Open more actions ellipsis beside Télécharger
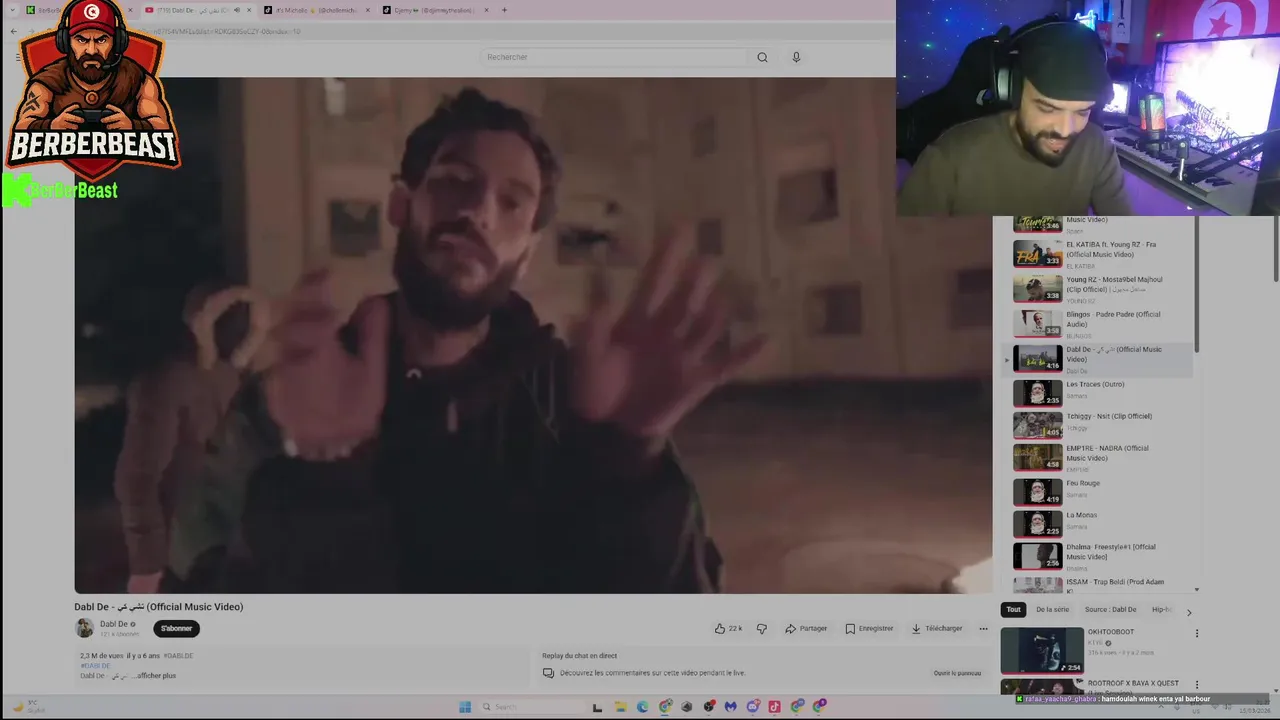This screenshot has height=720, width=1280. coord(983,628)
